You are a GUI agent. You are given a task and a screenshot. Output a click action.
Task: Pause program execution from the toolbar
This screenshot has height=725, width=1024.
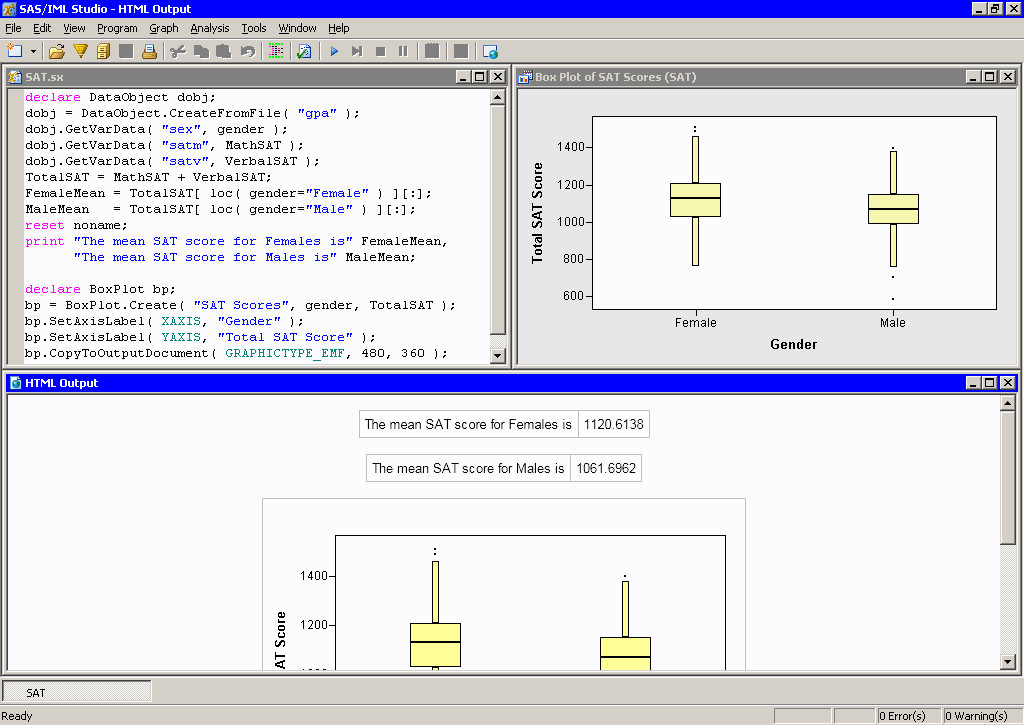[x=403, y=51]
